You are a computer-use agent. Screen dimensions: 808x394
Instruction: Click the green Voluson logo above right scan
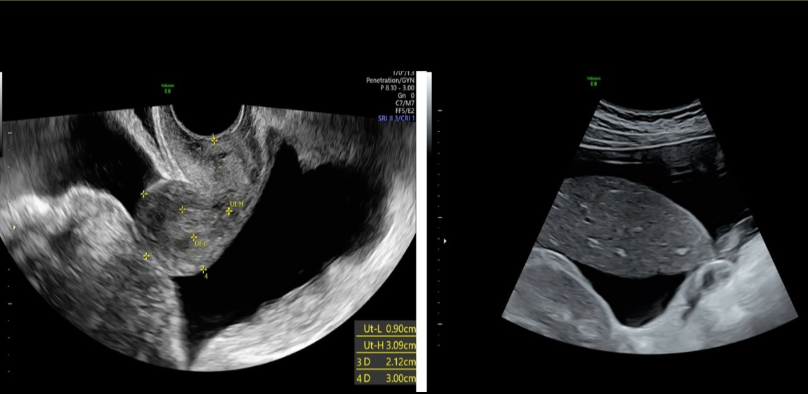593,81
